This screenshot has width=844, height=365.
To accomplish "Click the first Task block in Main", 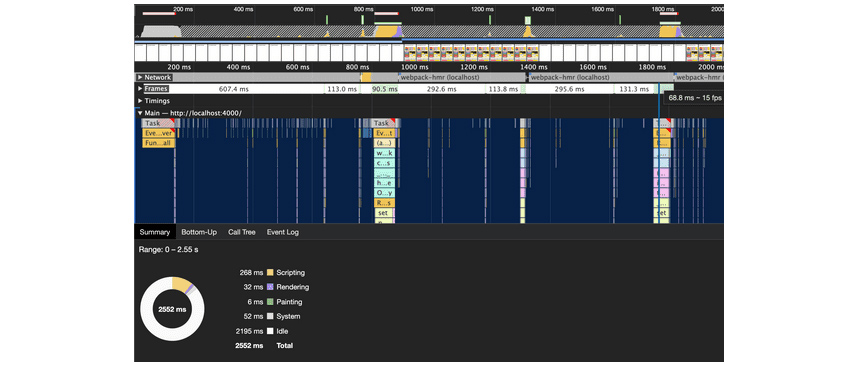I will point(155,123).
